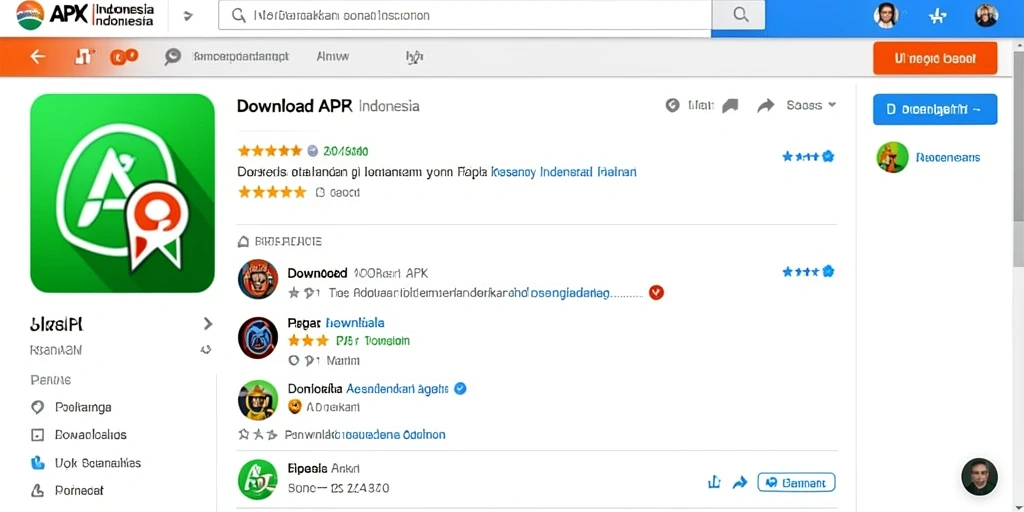Open the right-most profile avatar in header
Viewport: 1024px width, 512px height.
point(986,15)
